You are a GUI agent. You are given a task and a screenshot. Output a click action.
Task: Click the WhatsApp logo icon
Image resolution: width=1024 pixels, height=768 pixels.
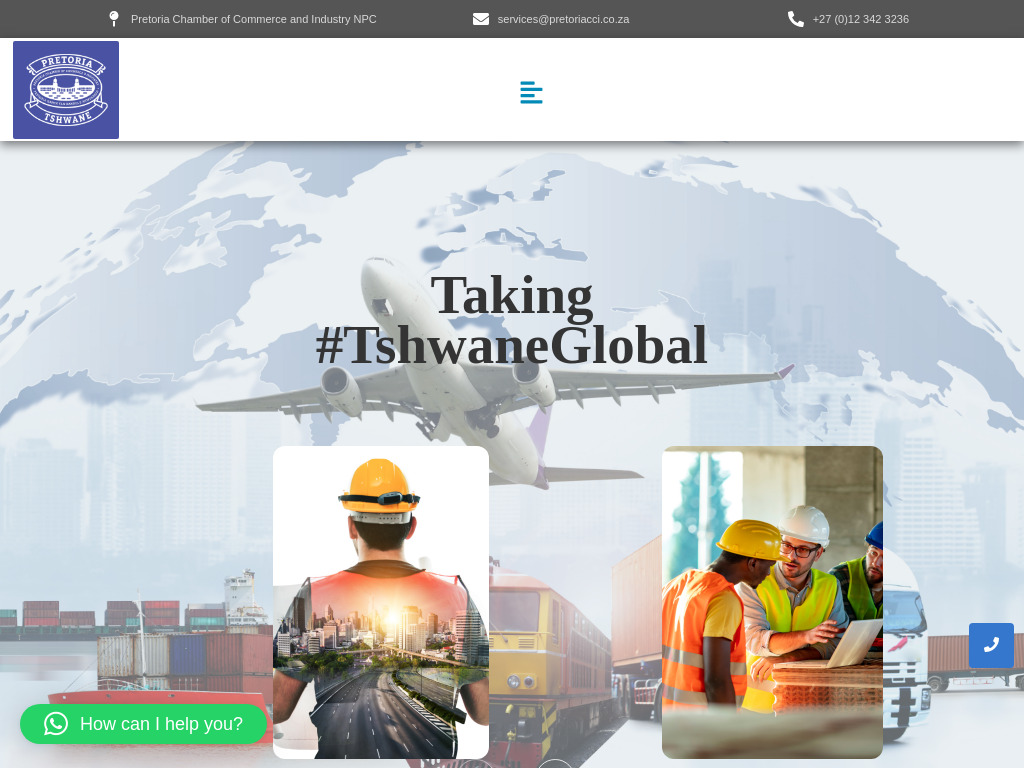point(56,724)
